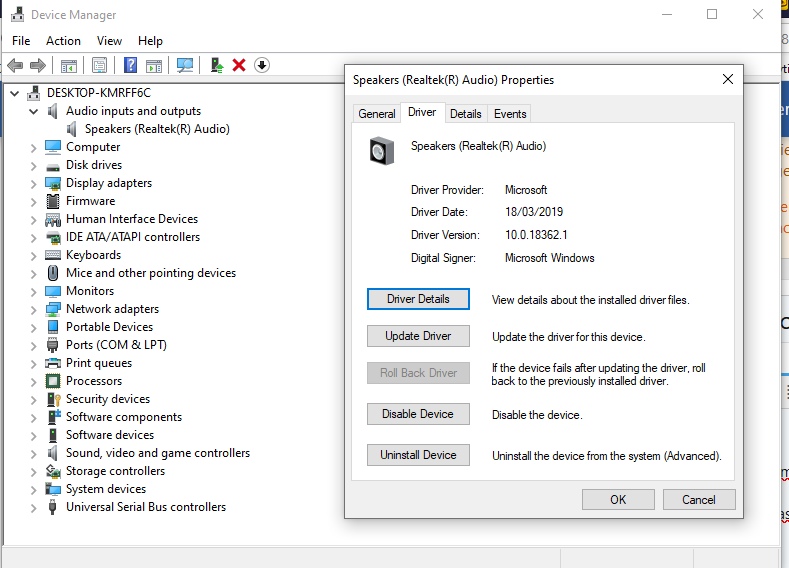The image size is (789, 568).
Task: Expand the Monitors category
Action: [33, 292]
